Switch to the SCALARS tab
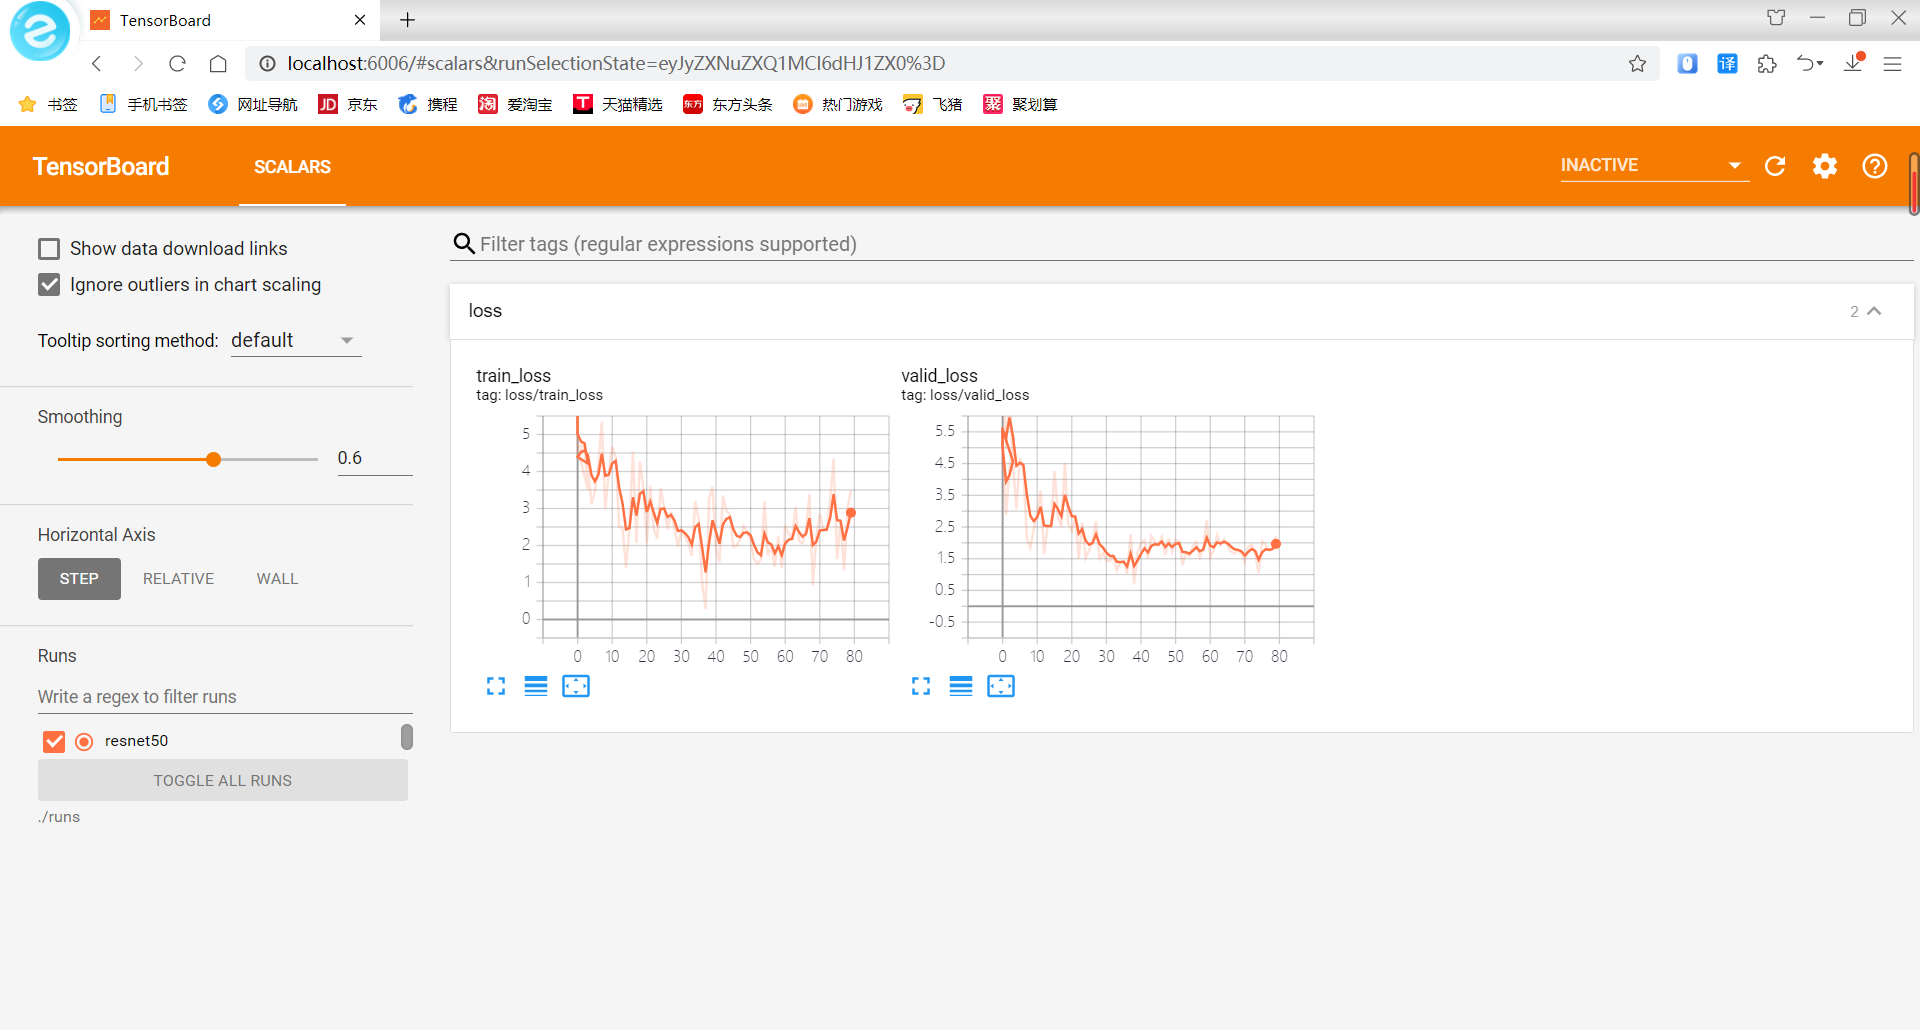This screenshot has height=1030, width=1920. pos(292,167)
